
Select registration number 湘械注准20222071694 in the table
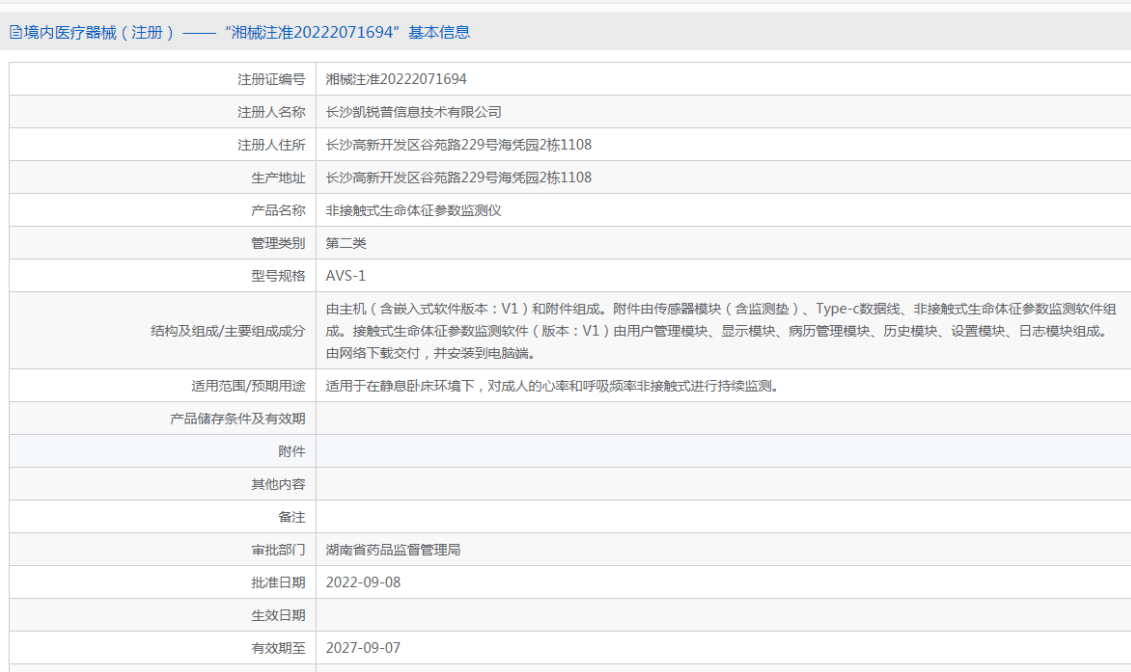tap(396, 79)
